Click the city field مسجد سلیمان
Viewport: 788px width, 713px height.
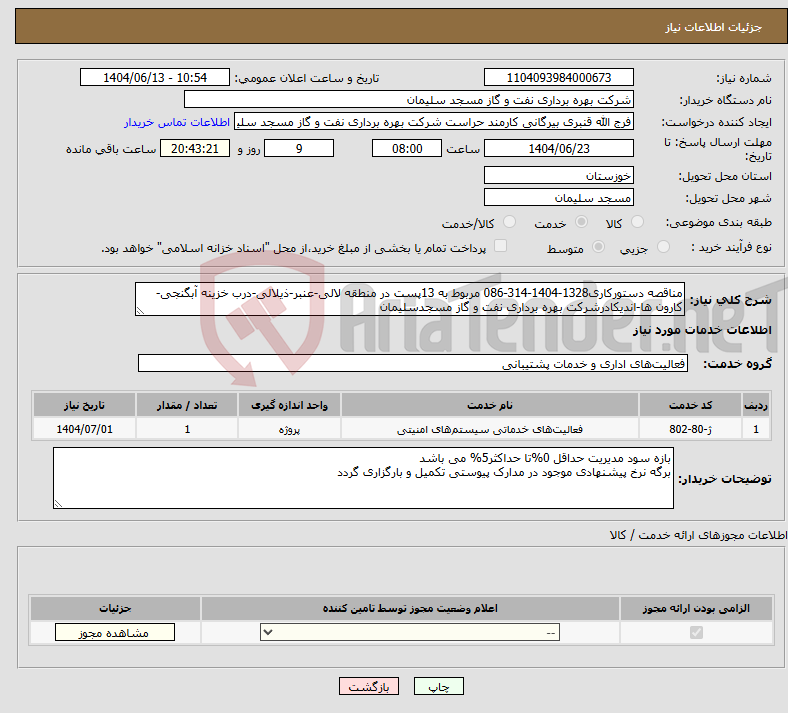point(558,197)
